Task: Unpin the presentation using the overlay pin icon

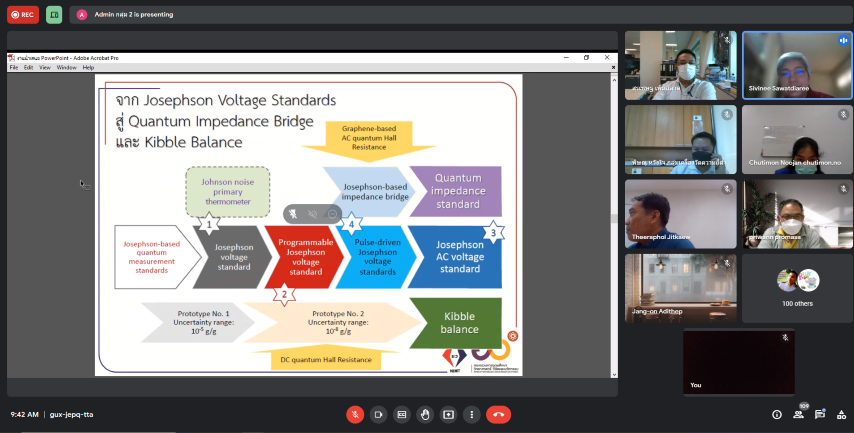Action: (x=293, y=213)
